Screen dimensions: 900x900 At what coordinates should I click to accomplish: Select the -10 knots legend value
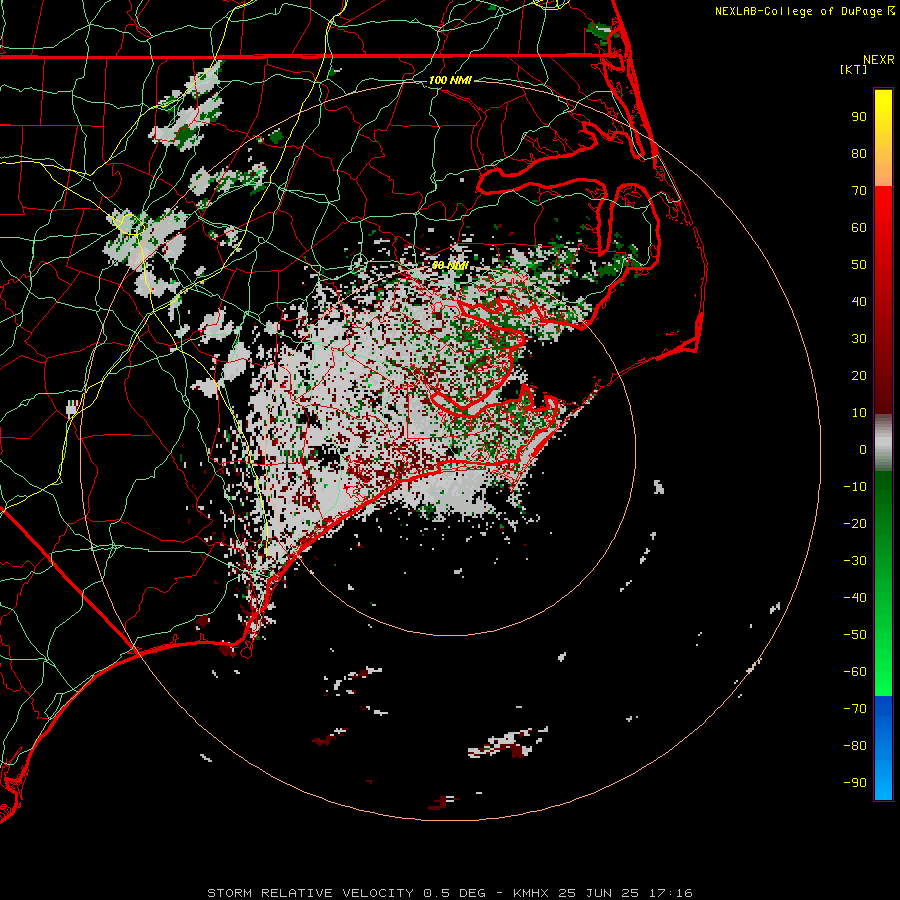[x=855, y=487]
